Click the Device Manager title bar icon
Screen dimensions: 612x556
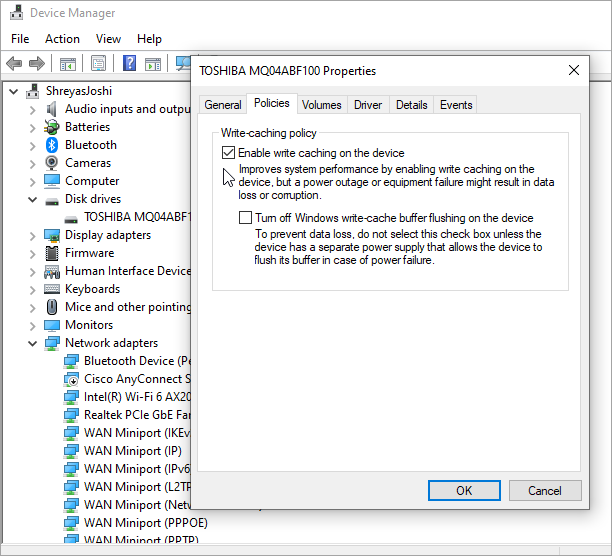point(16,13)
